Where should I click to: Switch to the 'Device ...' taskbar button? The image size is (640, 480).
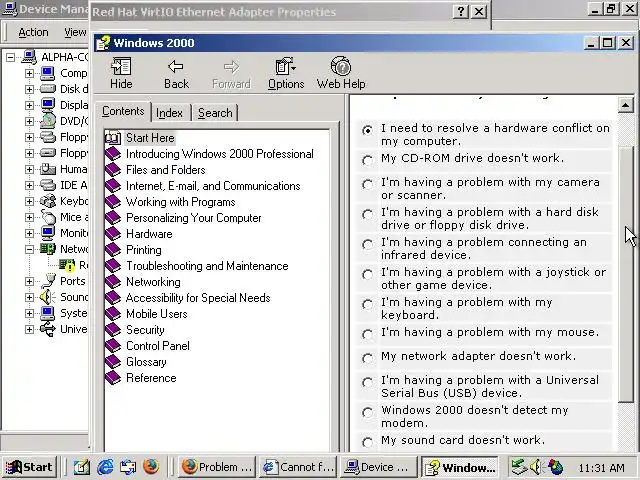click(x=379, y=467)
